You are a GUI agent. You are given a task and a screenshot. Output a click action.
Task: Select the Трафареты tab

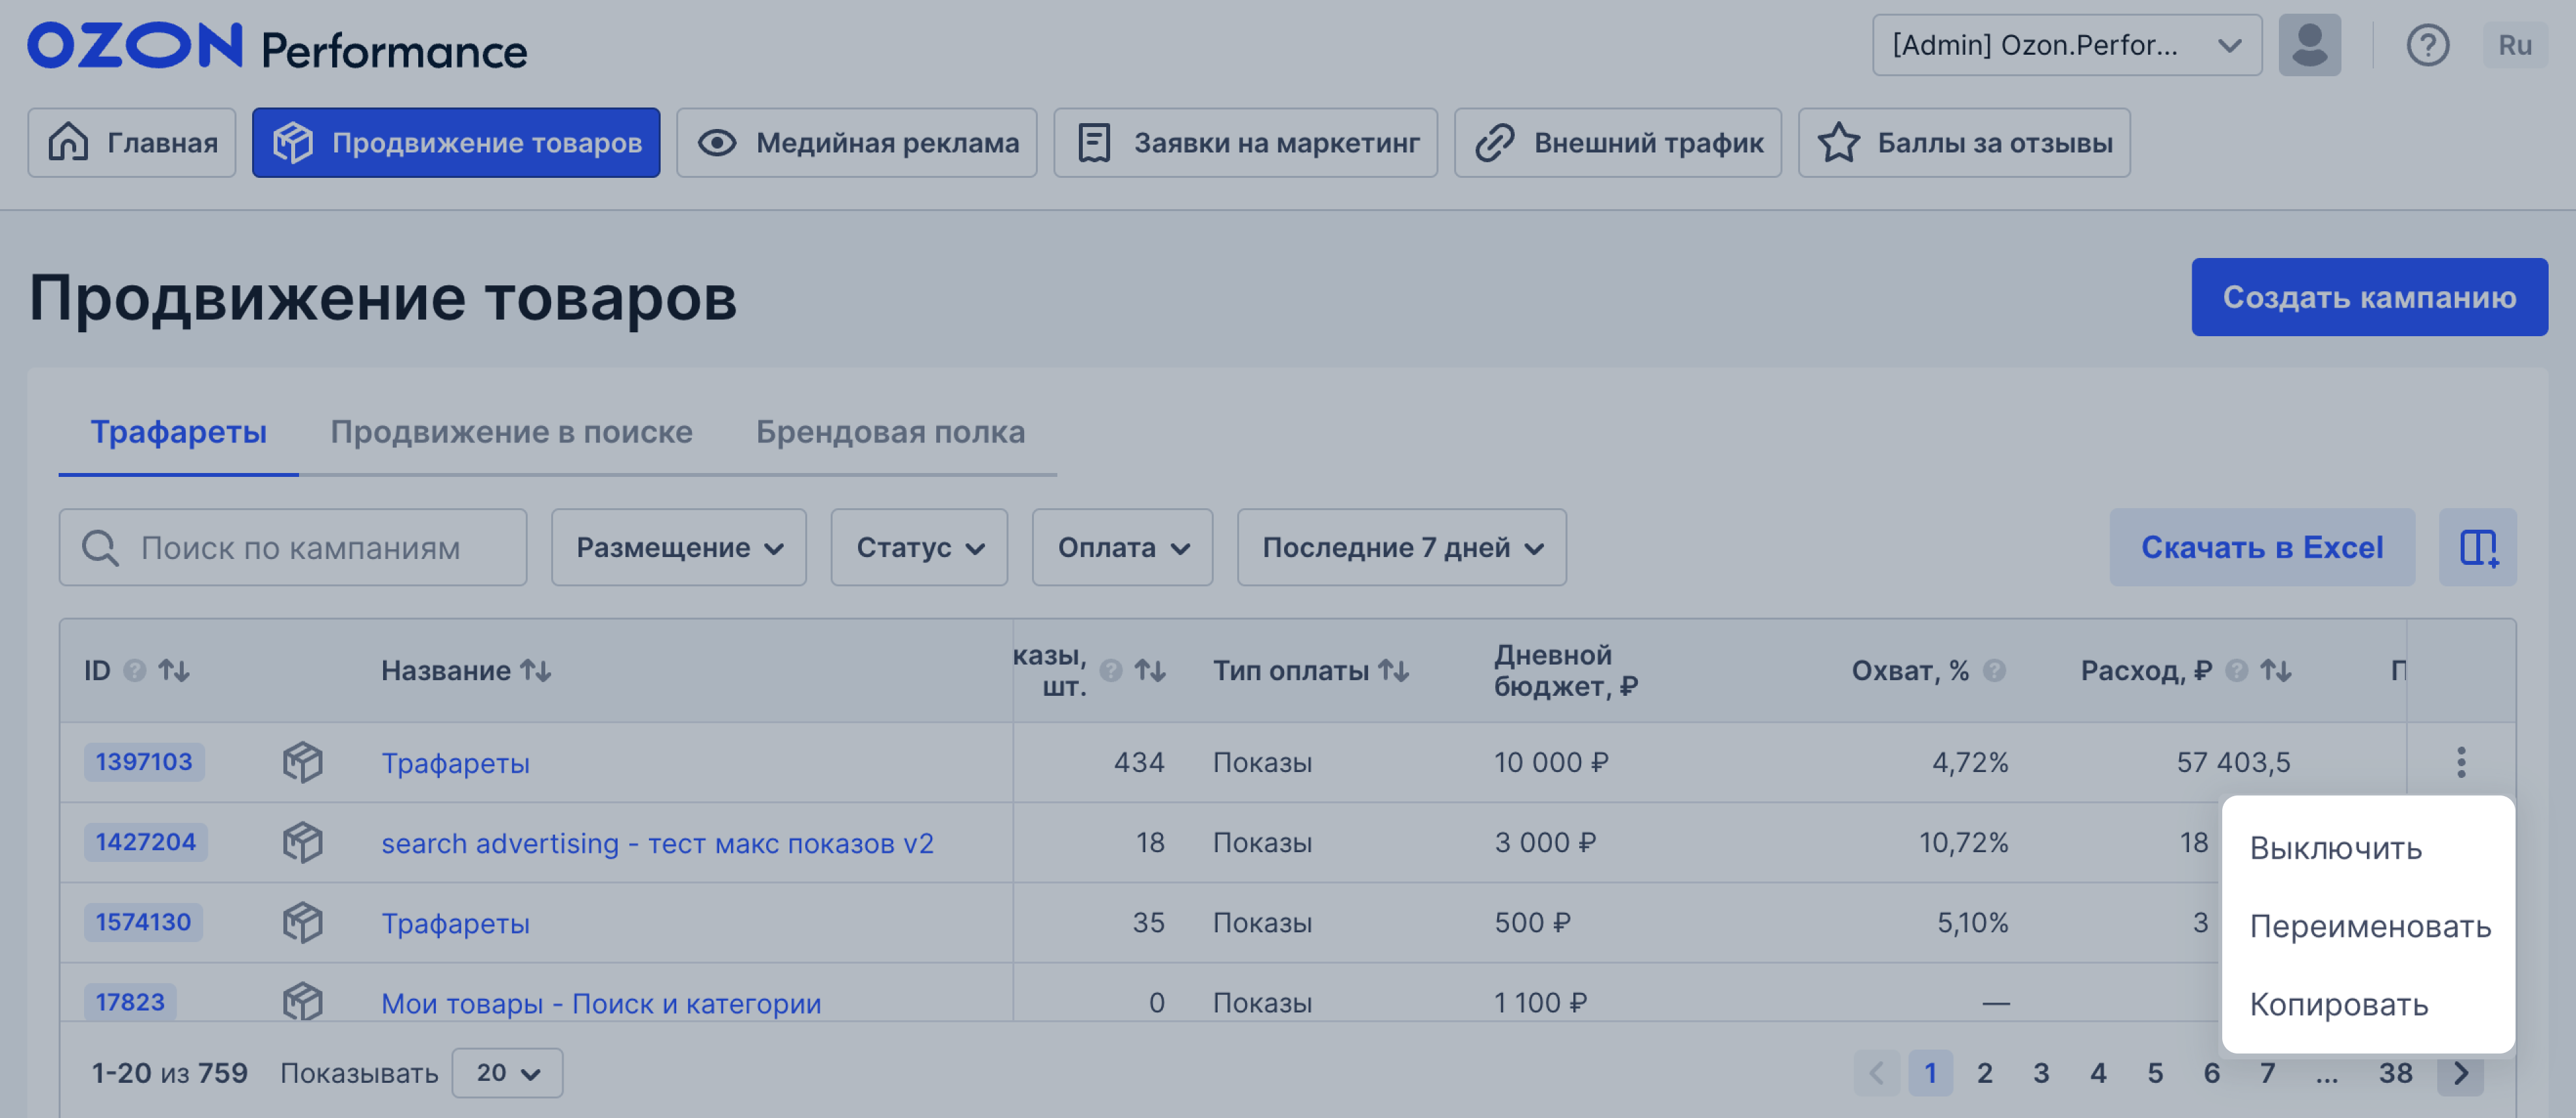pos(178,432)
